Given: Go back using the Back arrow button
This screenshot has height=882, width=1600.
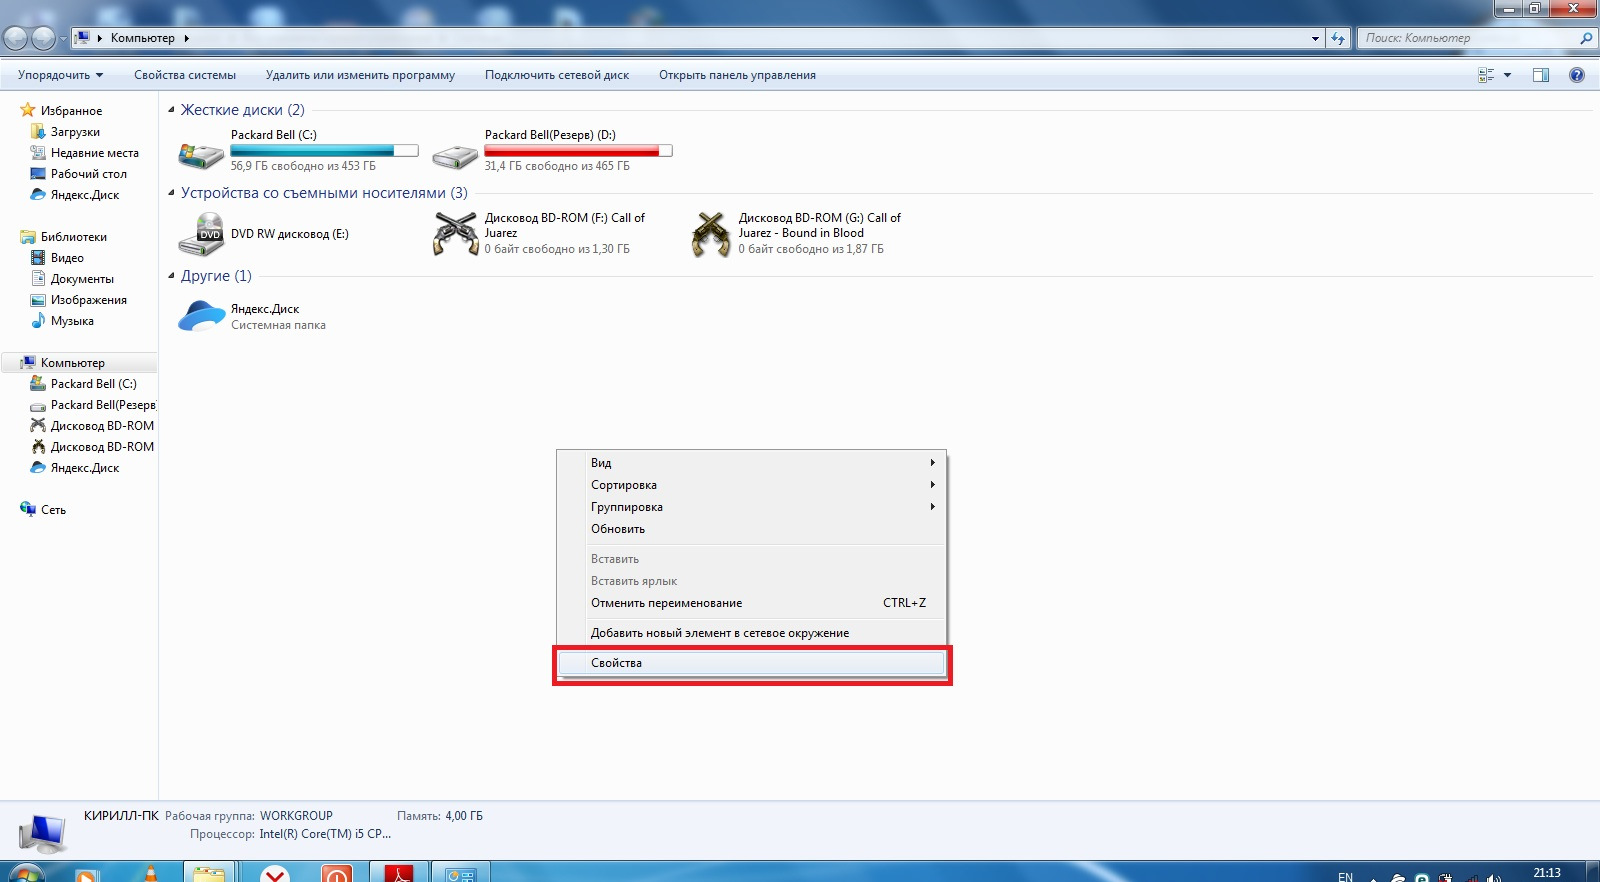Looking at the screenshot, I should (16, 38).
